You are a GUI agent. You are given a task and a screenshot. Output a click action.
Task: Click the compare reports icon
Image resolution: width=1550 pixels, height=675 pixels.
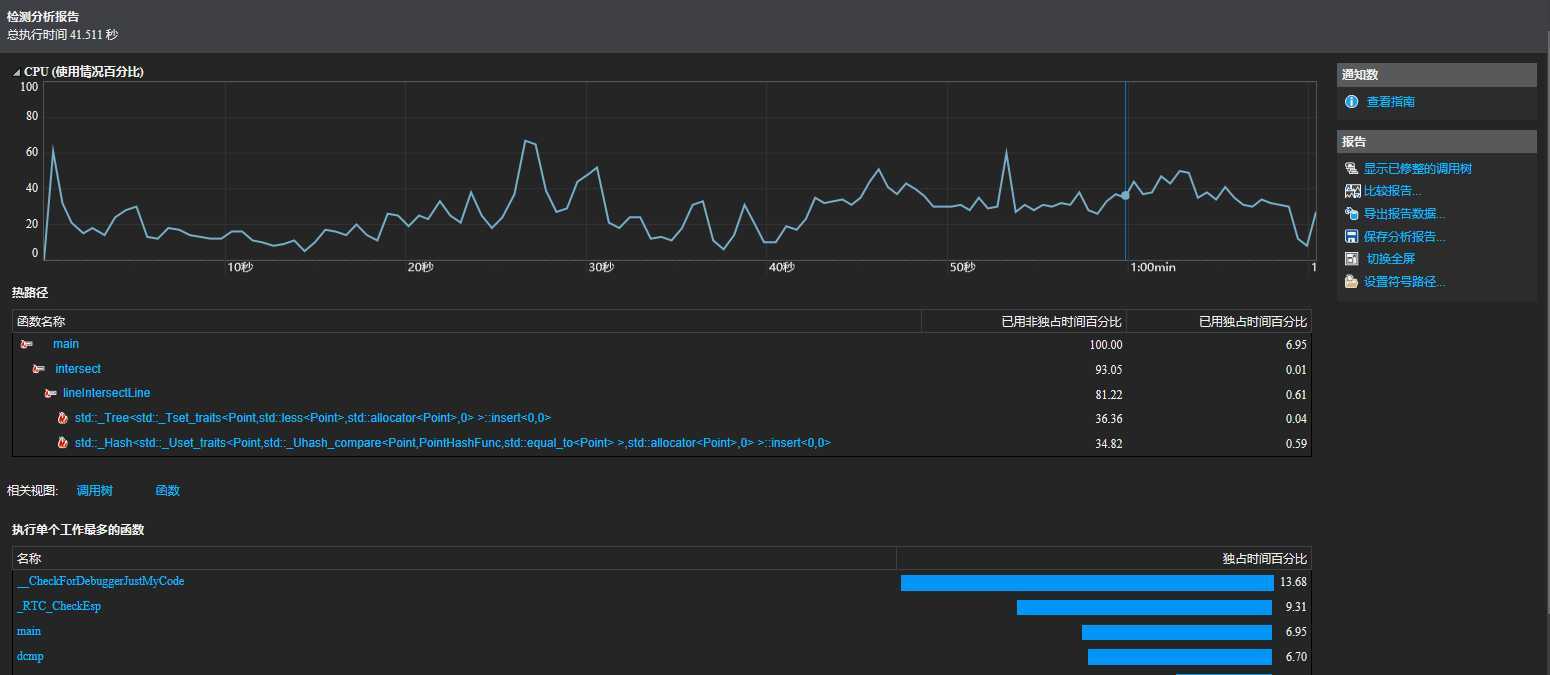point(1352,191)
